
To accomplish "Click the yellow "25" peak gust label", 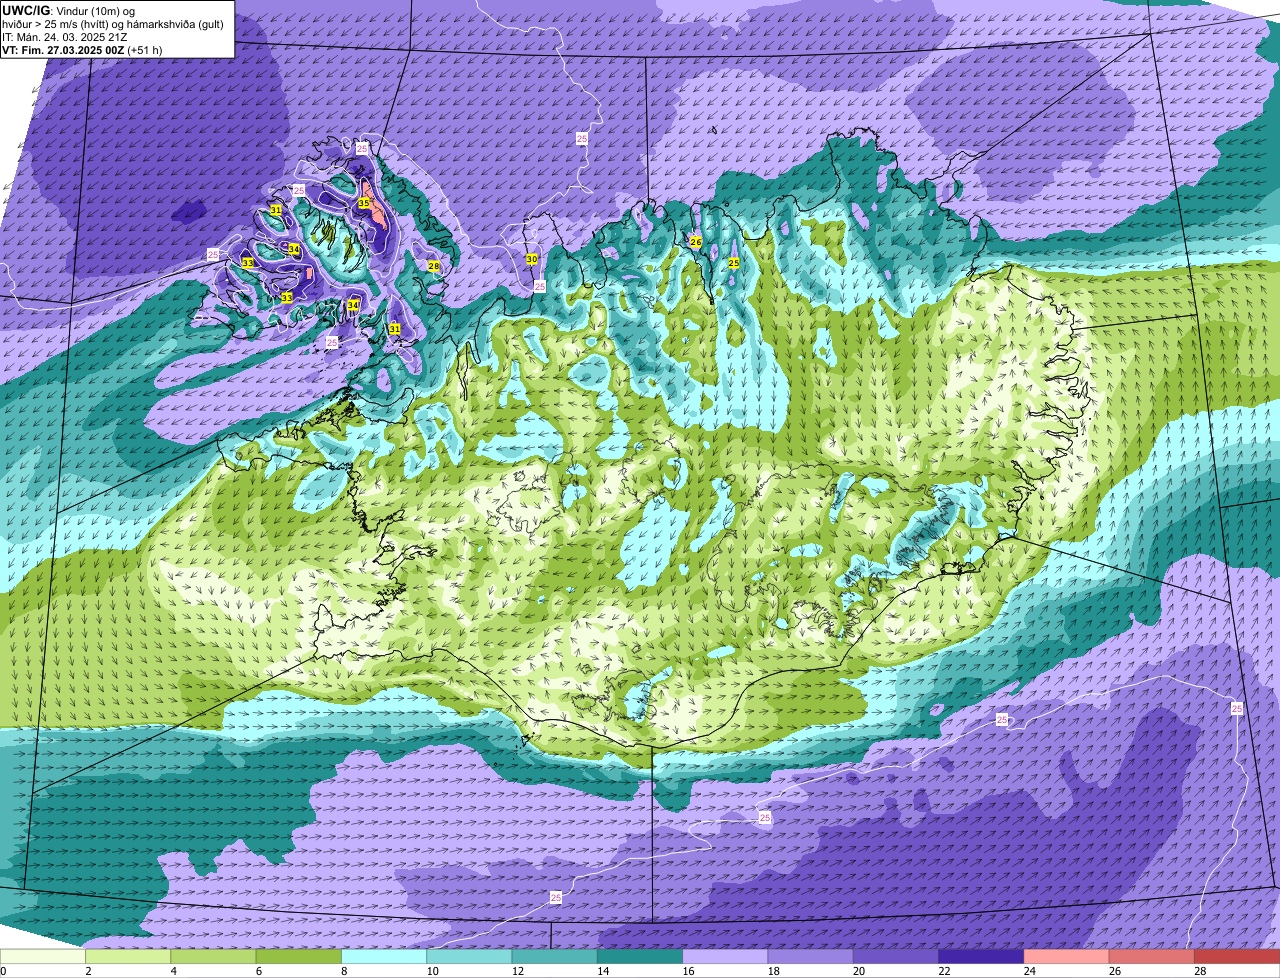I will coord(733,263).
